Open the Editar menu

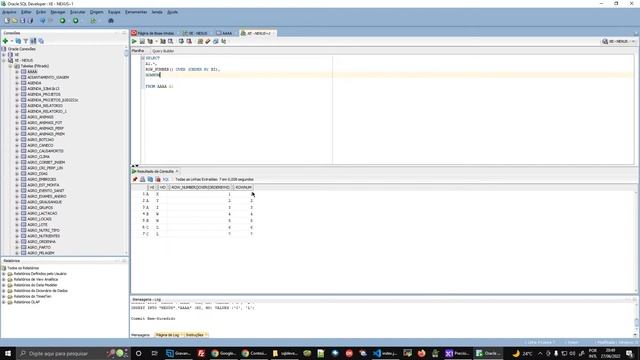(26, 12)
